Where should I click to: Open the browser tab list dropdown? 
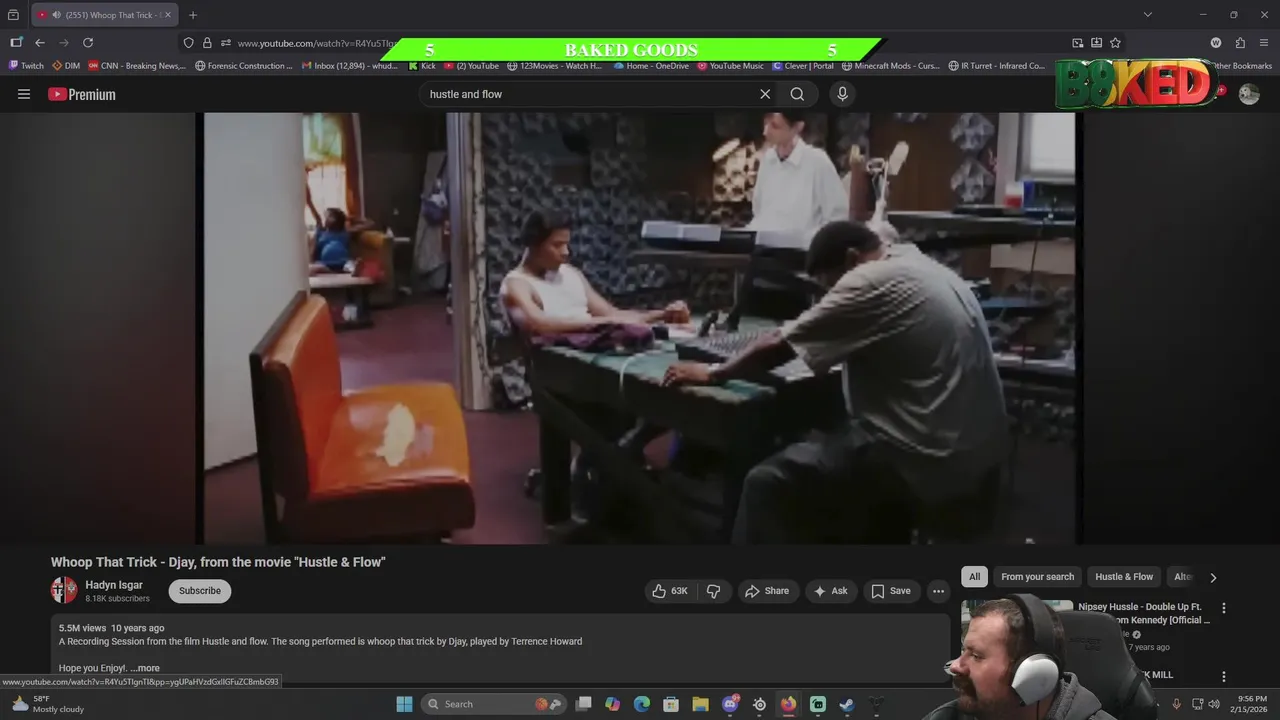[1148, 15]
